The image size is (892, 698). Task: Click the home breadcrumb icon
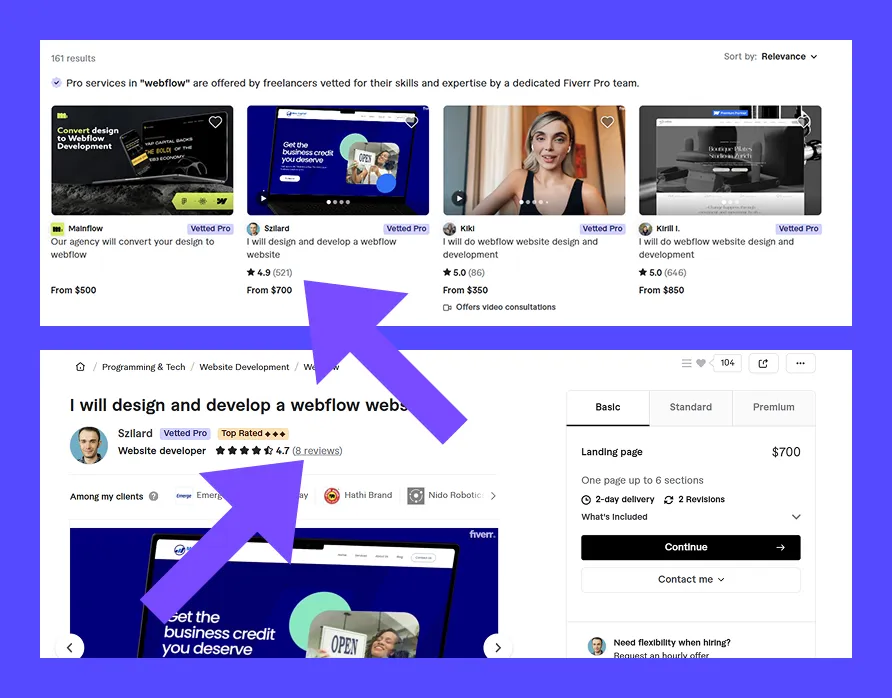80,367
